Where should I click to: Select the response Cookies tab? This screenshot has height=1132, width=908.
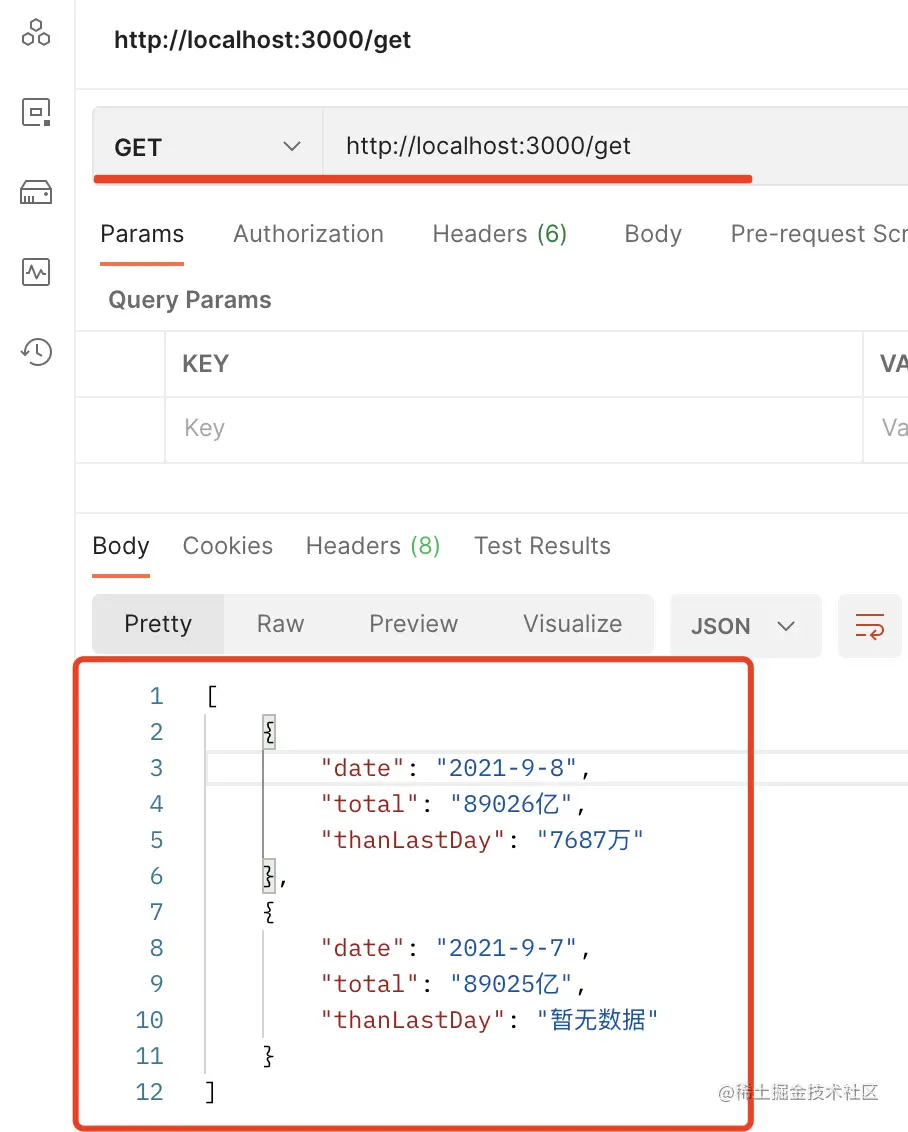[x=227, y=546]
